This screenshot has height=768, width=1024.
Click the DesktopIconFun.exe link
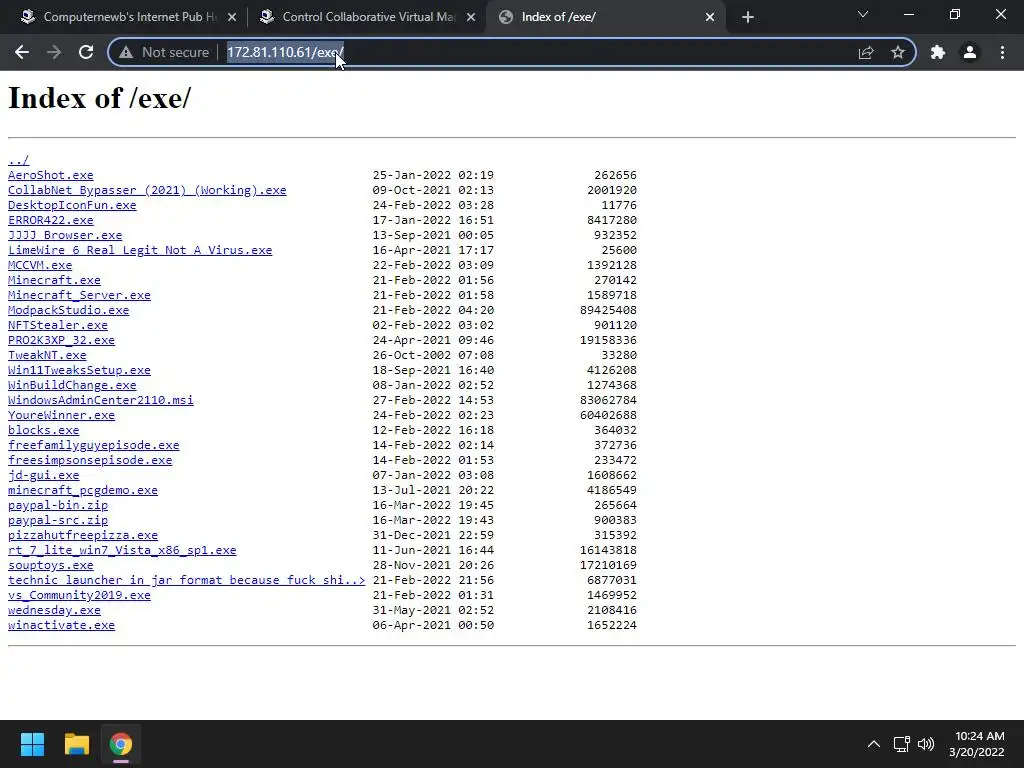coord(72,205)
